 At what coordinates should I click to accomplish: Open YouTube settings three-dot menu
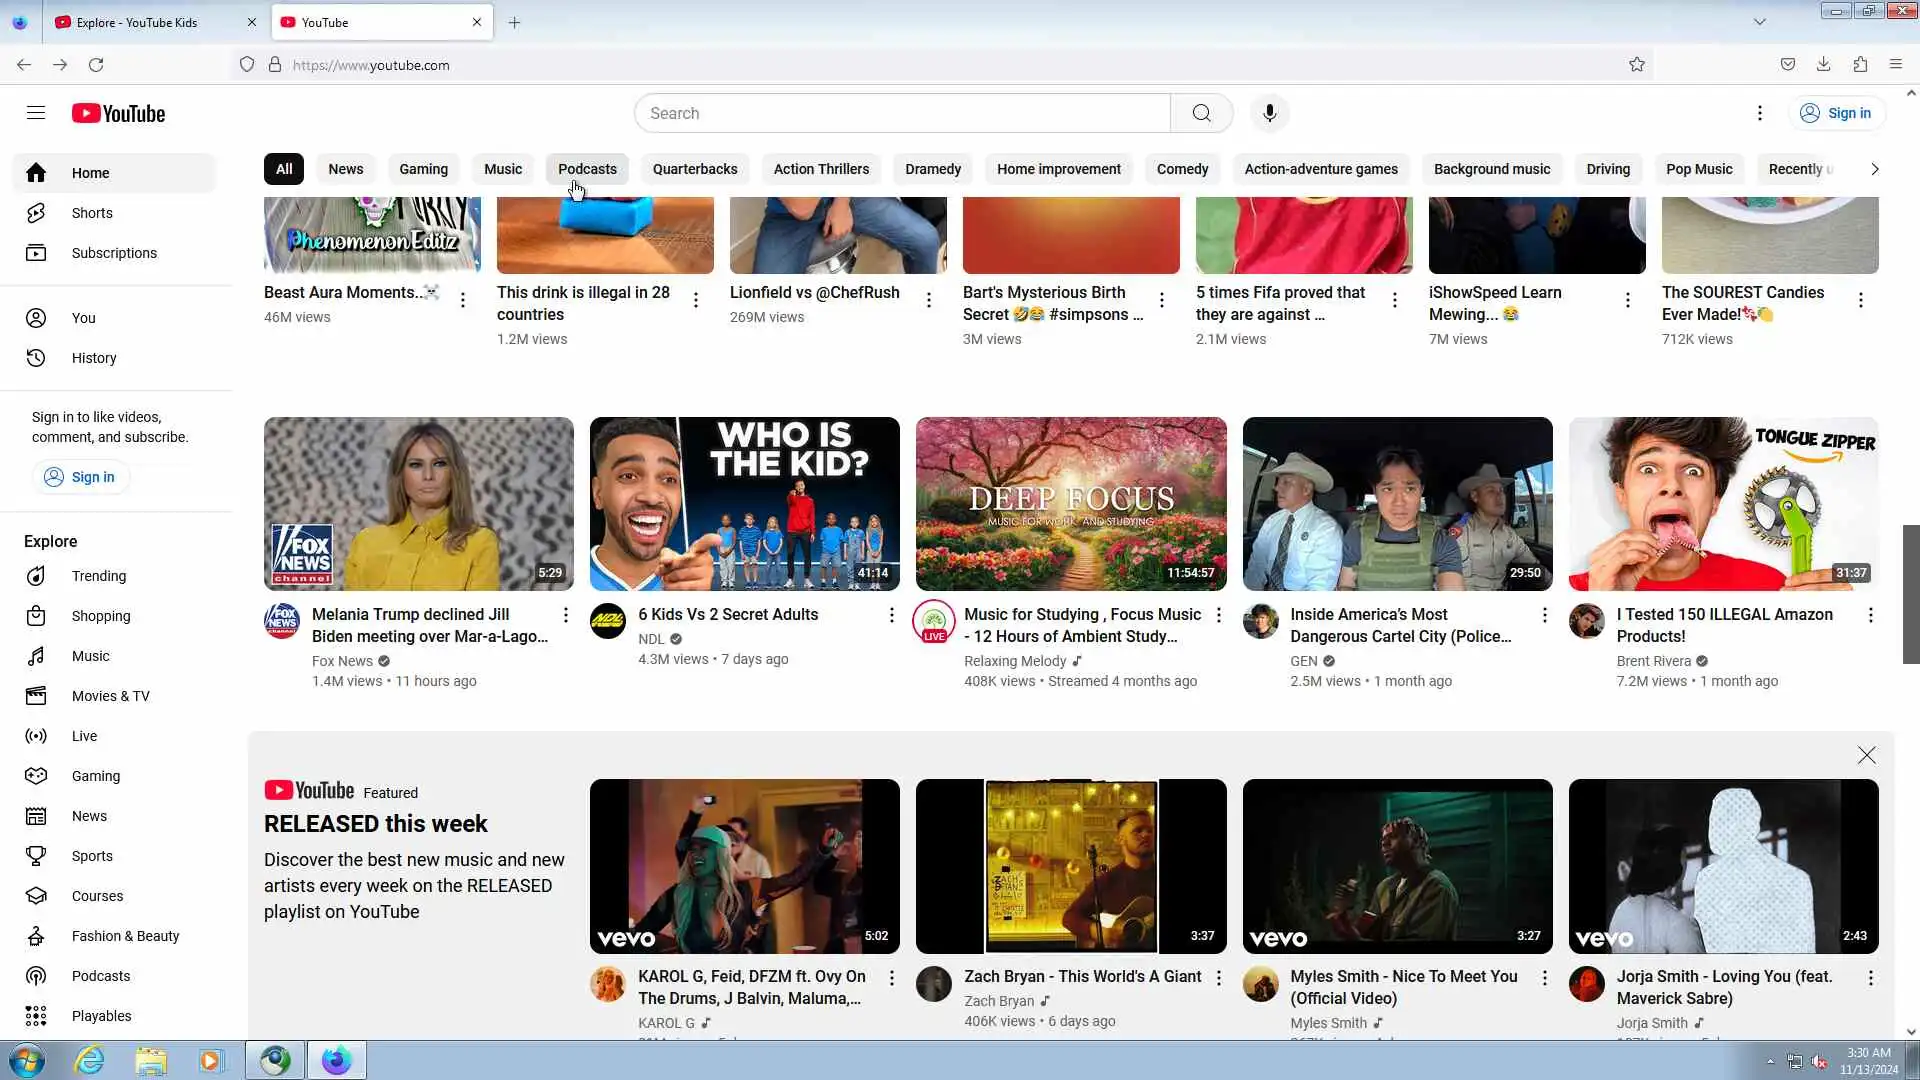click(1759, 113)
